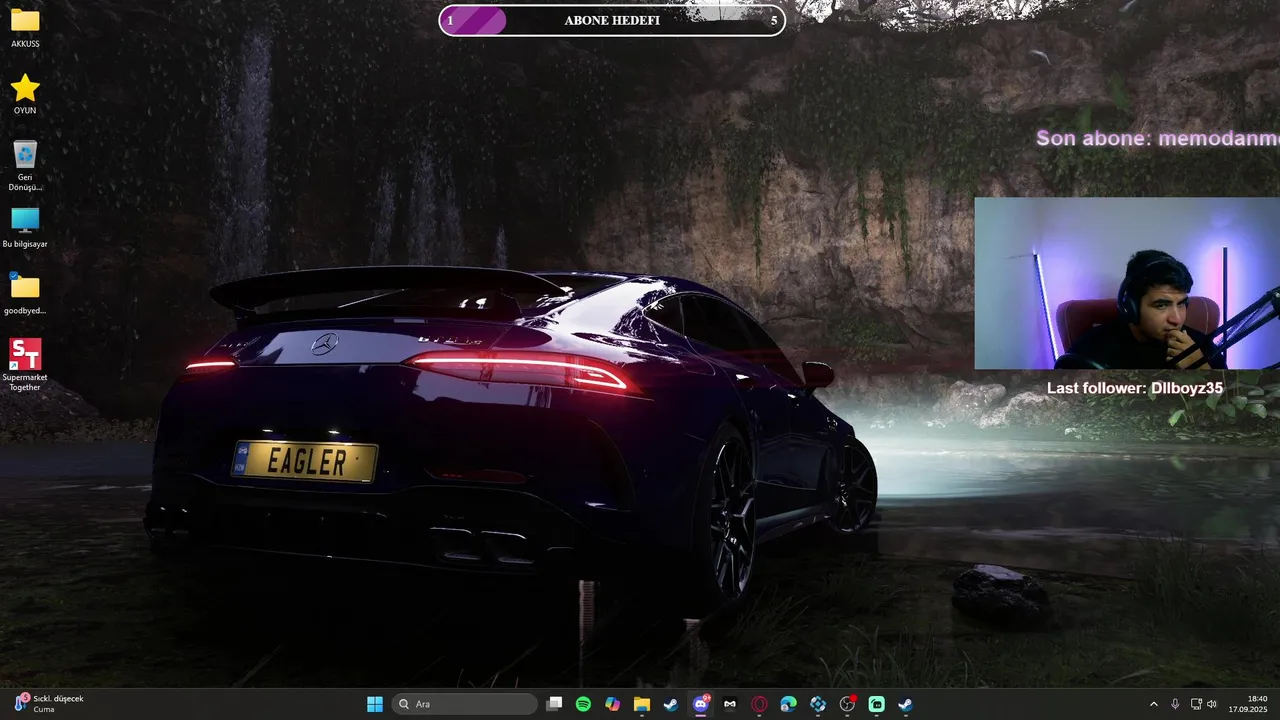Viewport: 1280px width, 720px height.
Task: Open Opera GX browser from taskbar
Action: (x=759, y=704)
